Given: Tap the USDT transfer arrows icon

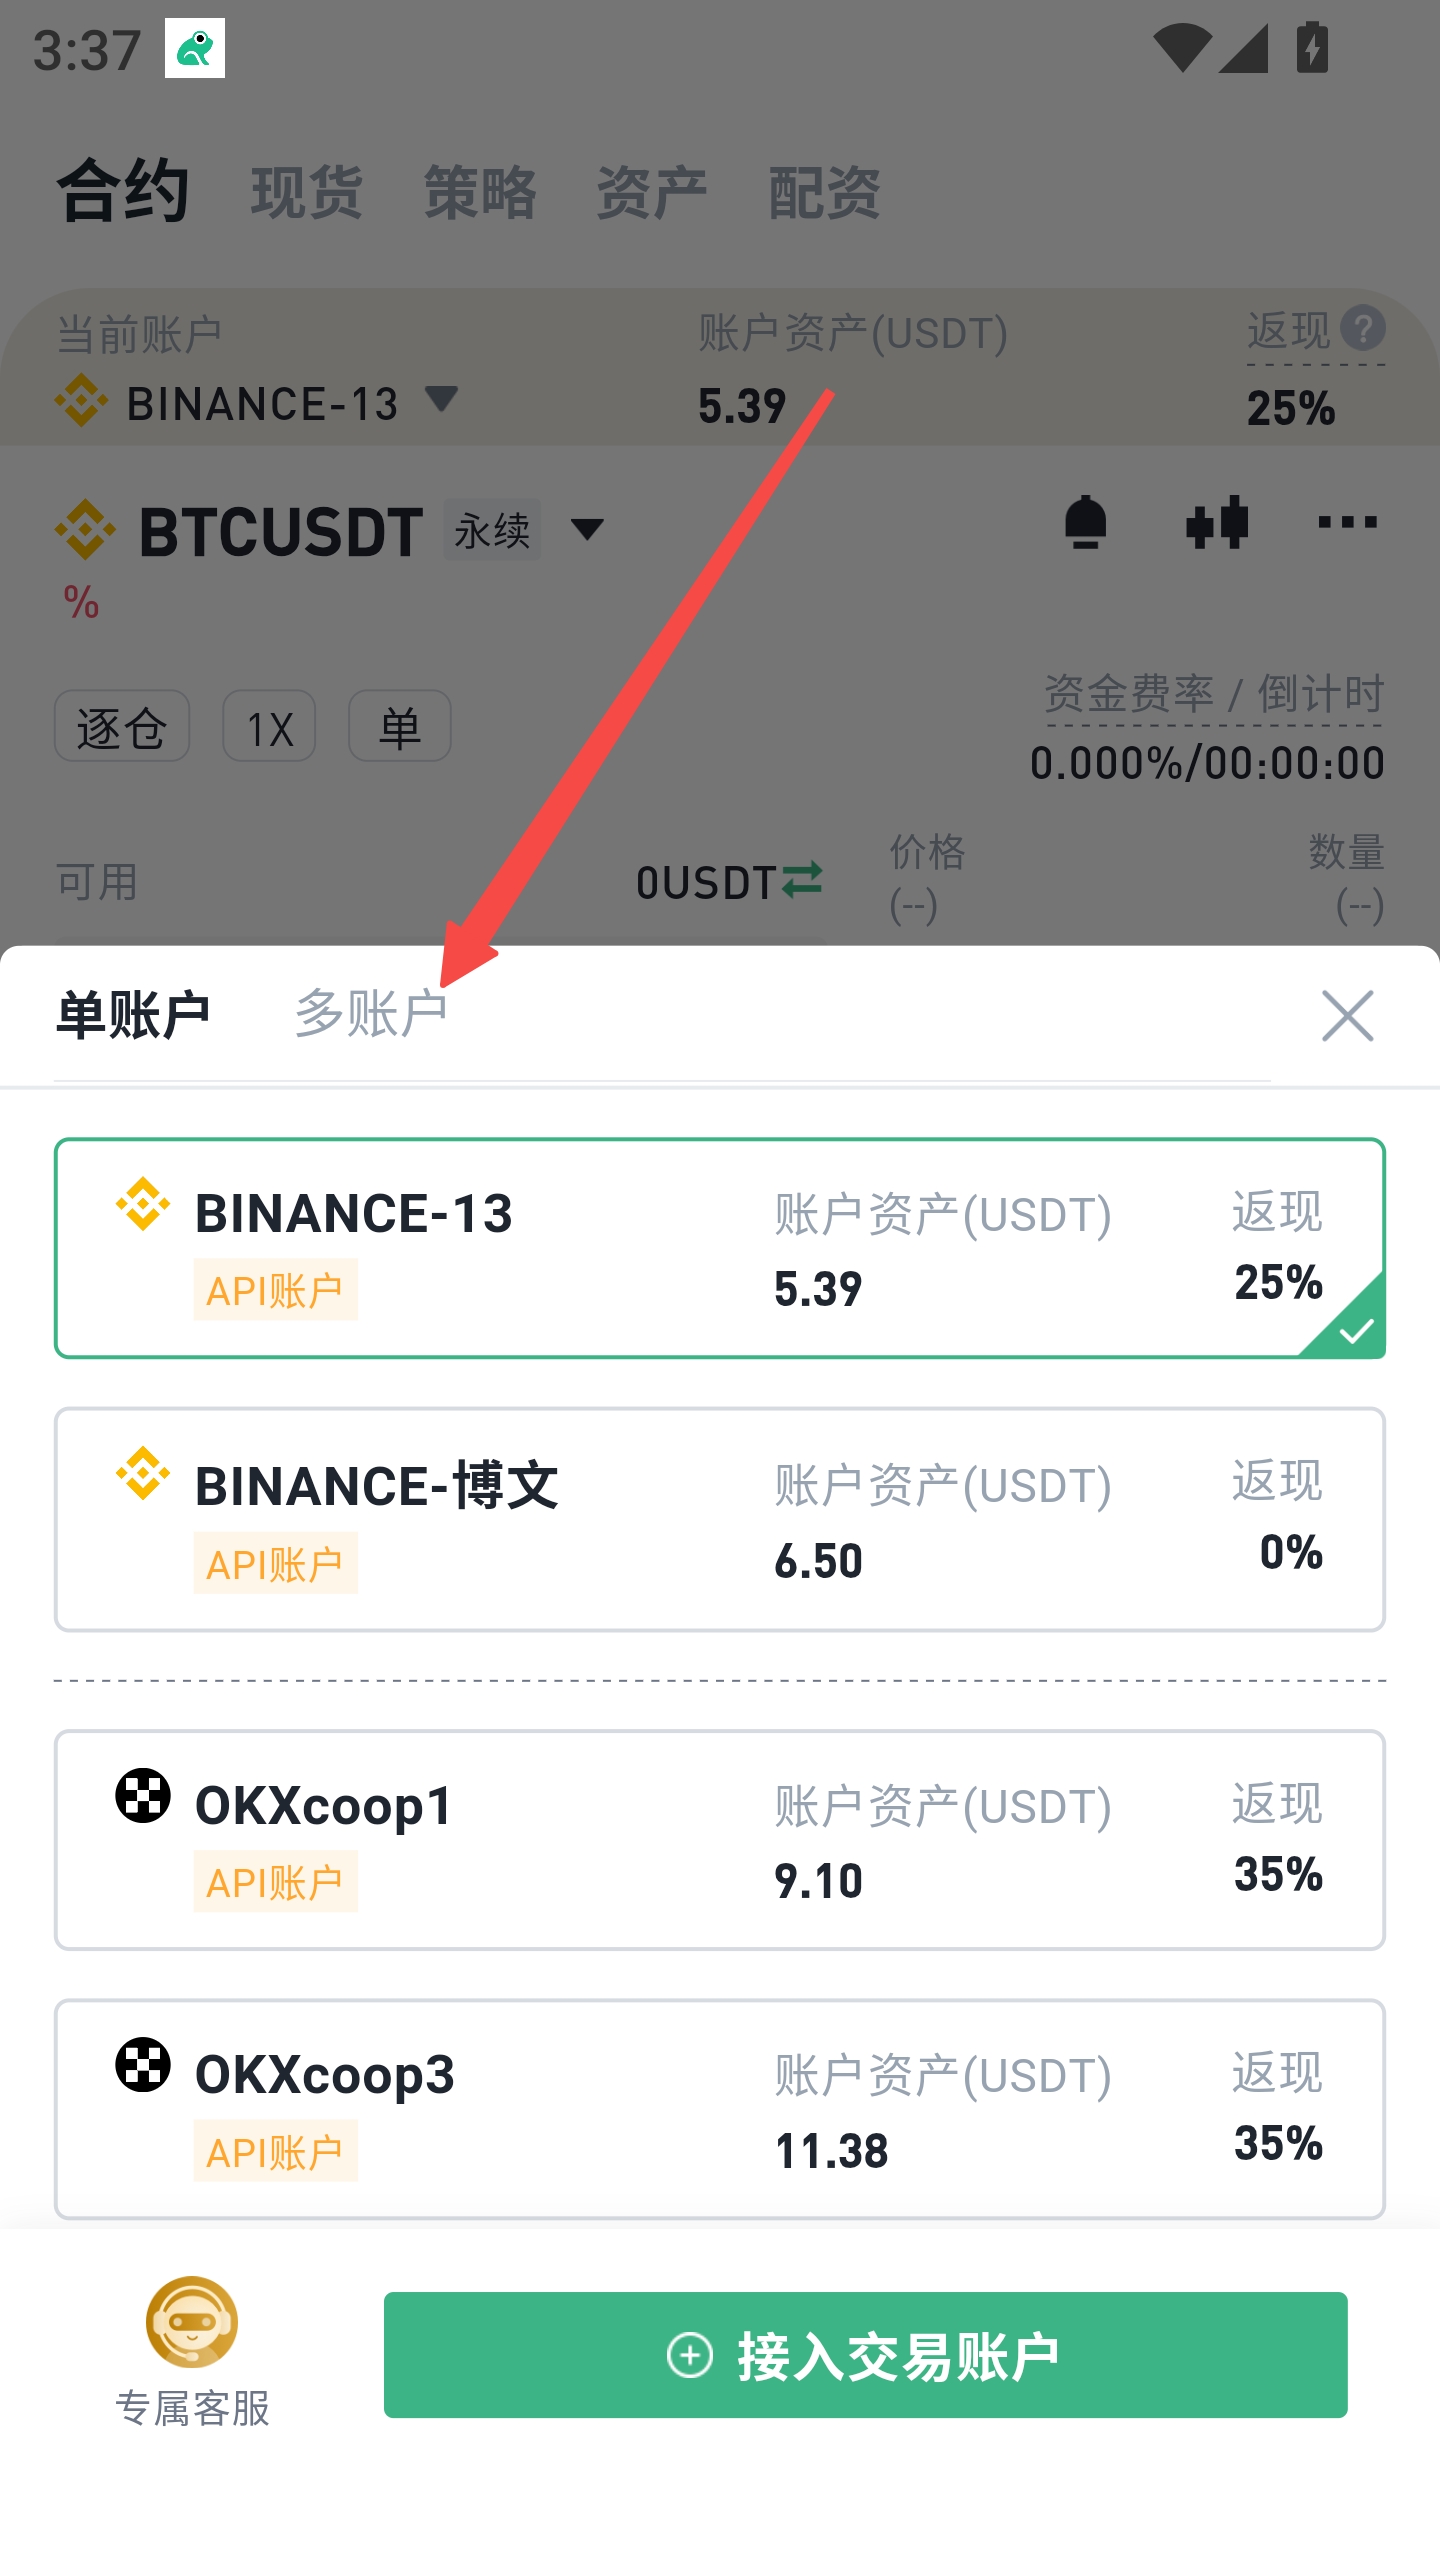Looking at the screenshot, I should pyautogui.click(x=802, y=880).
